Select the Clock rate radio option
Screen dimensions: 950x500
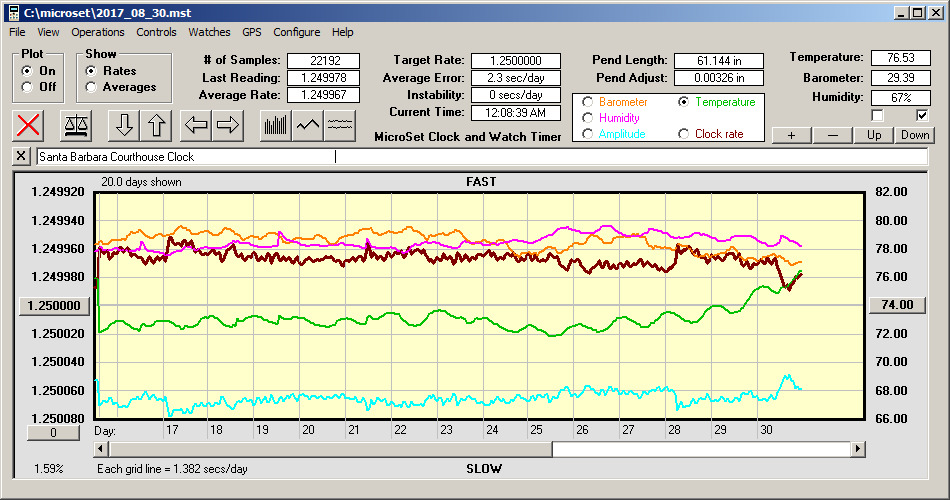pos(684,134)
